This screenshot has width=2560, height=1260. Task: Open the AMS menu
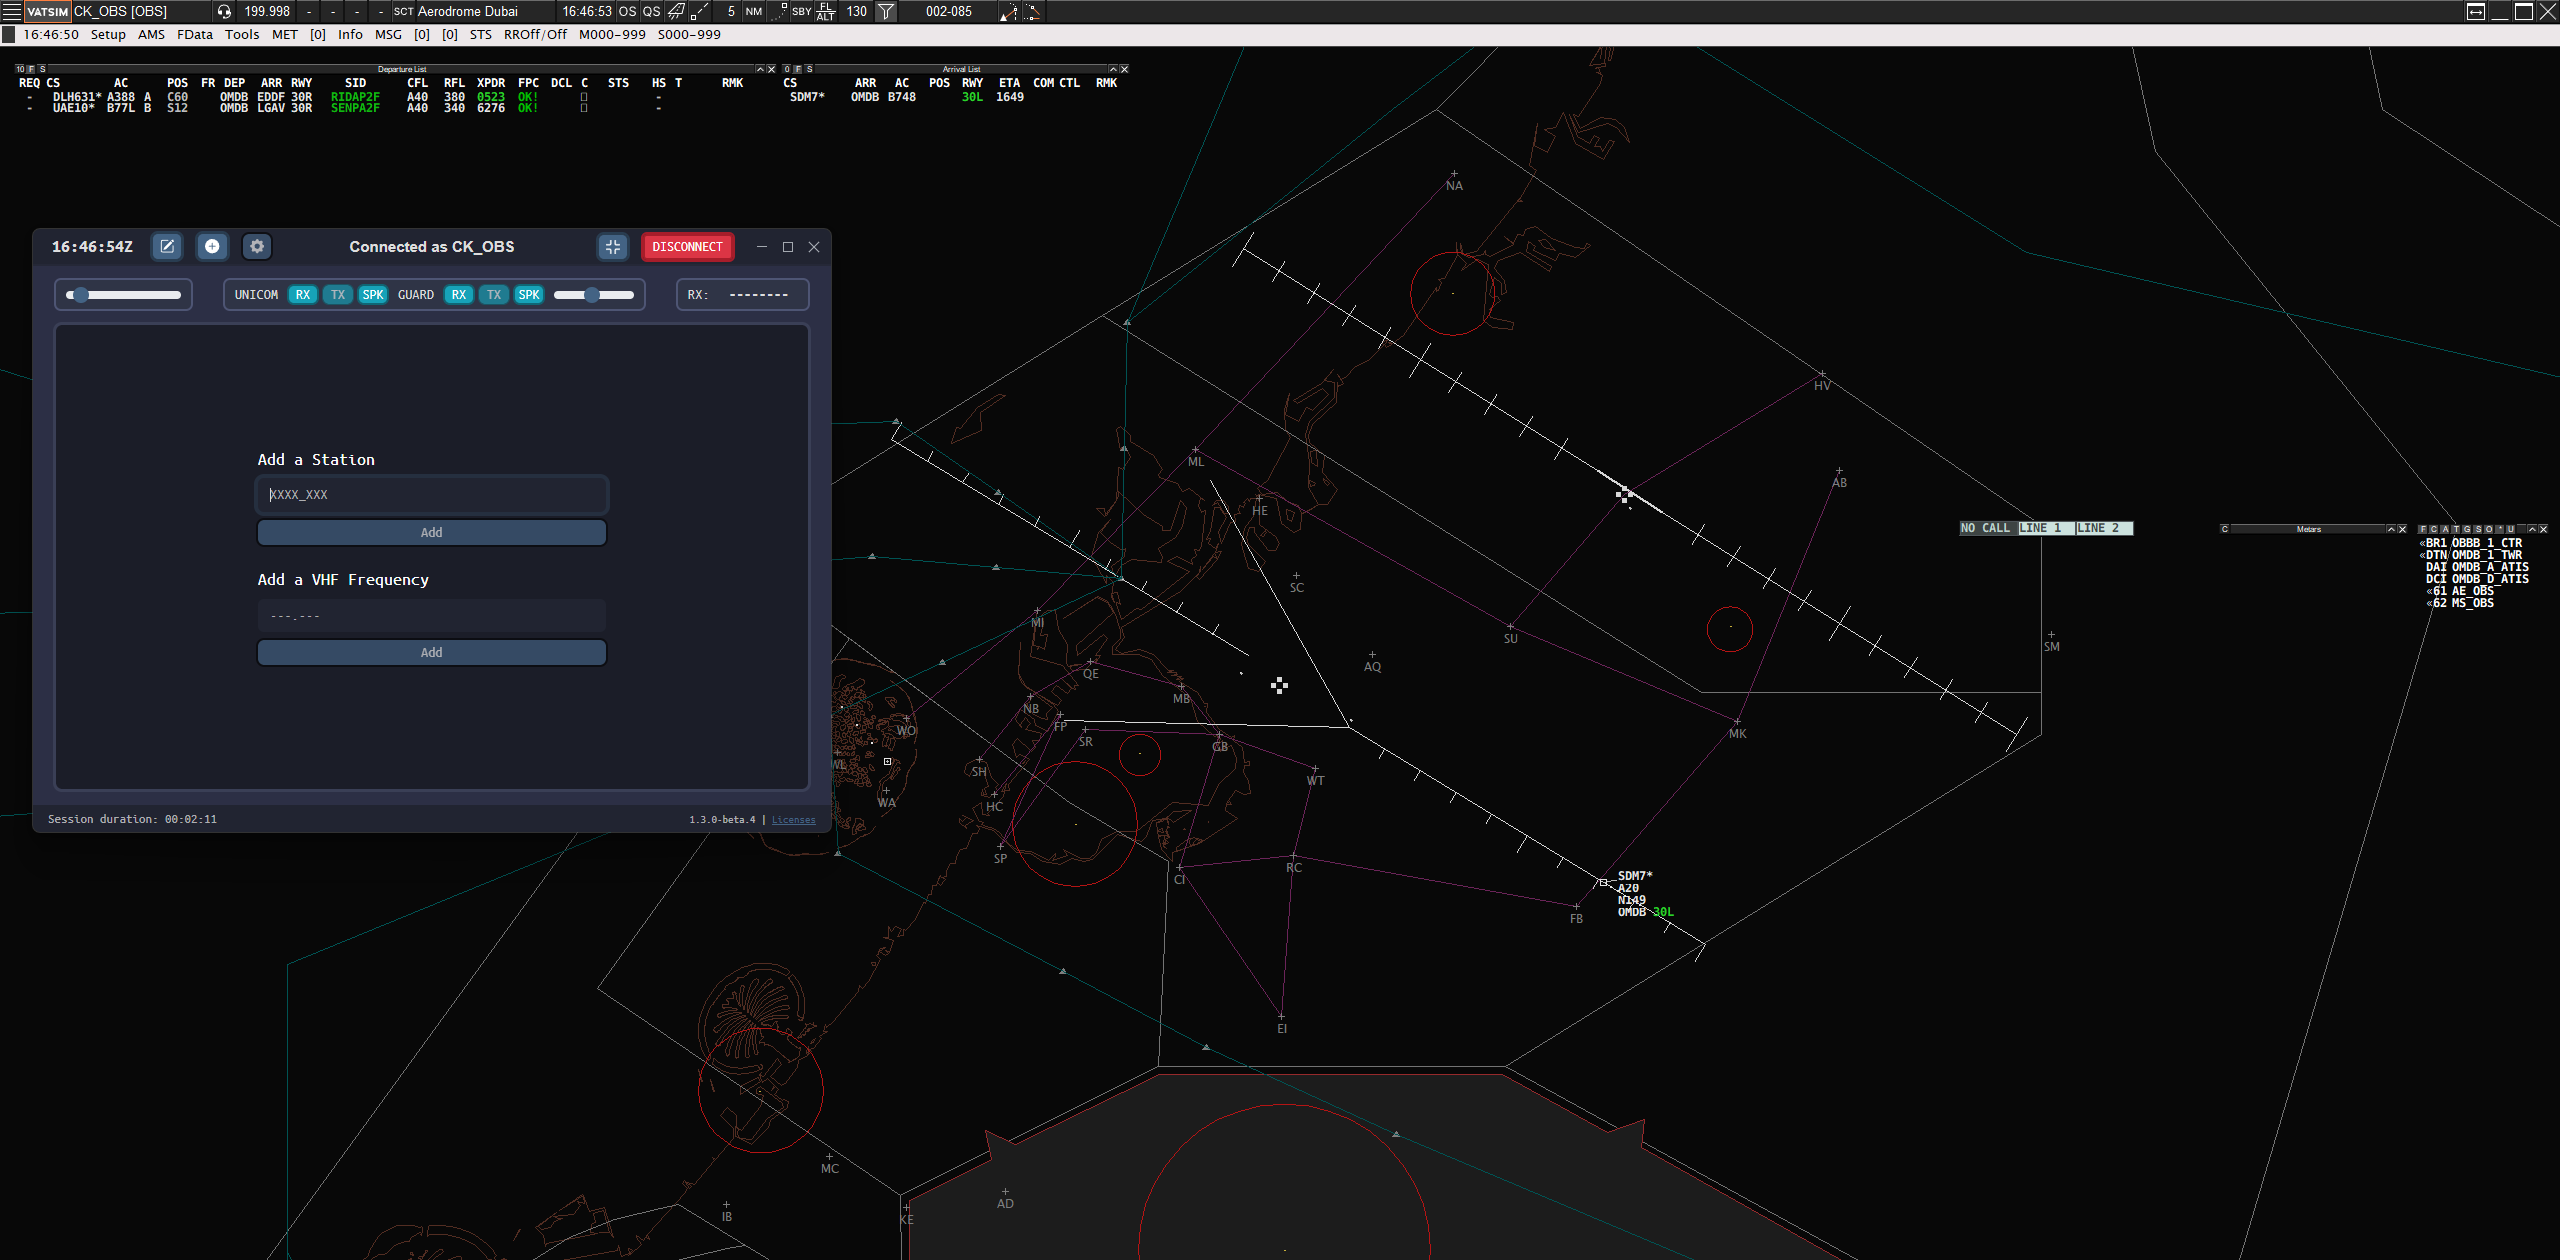pyautogui.click(x=151, y=34)
